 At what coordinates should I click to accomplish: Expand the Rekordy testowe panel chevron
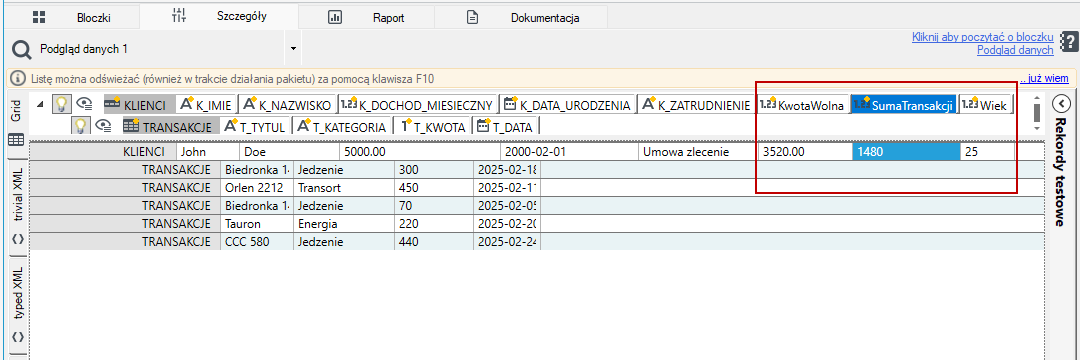coord(1061,104)
